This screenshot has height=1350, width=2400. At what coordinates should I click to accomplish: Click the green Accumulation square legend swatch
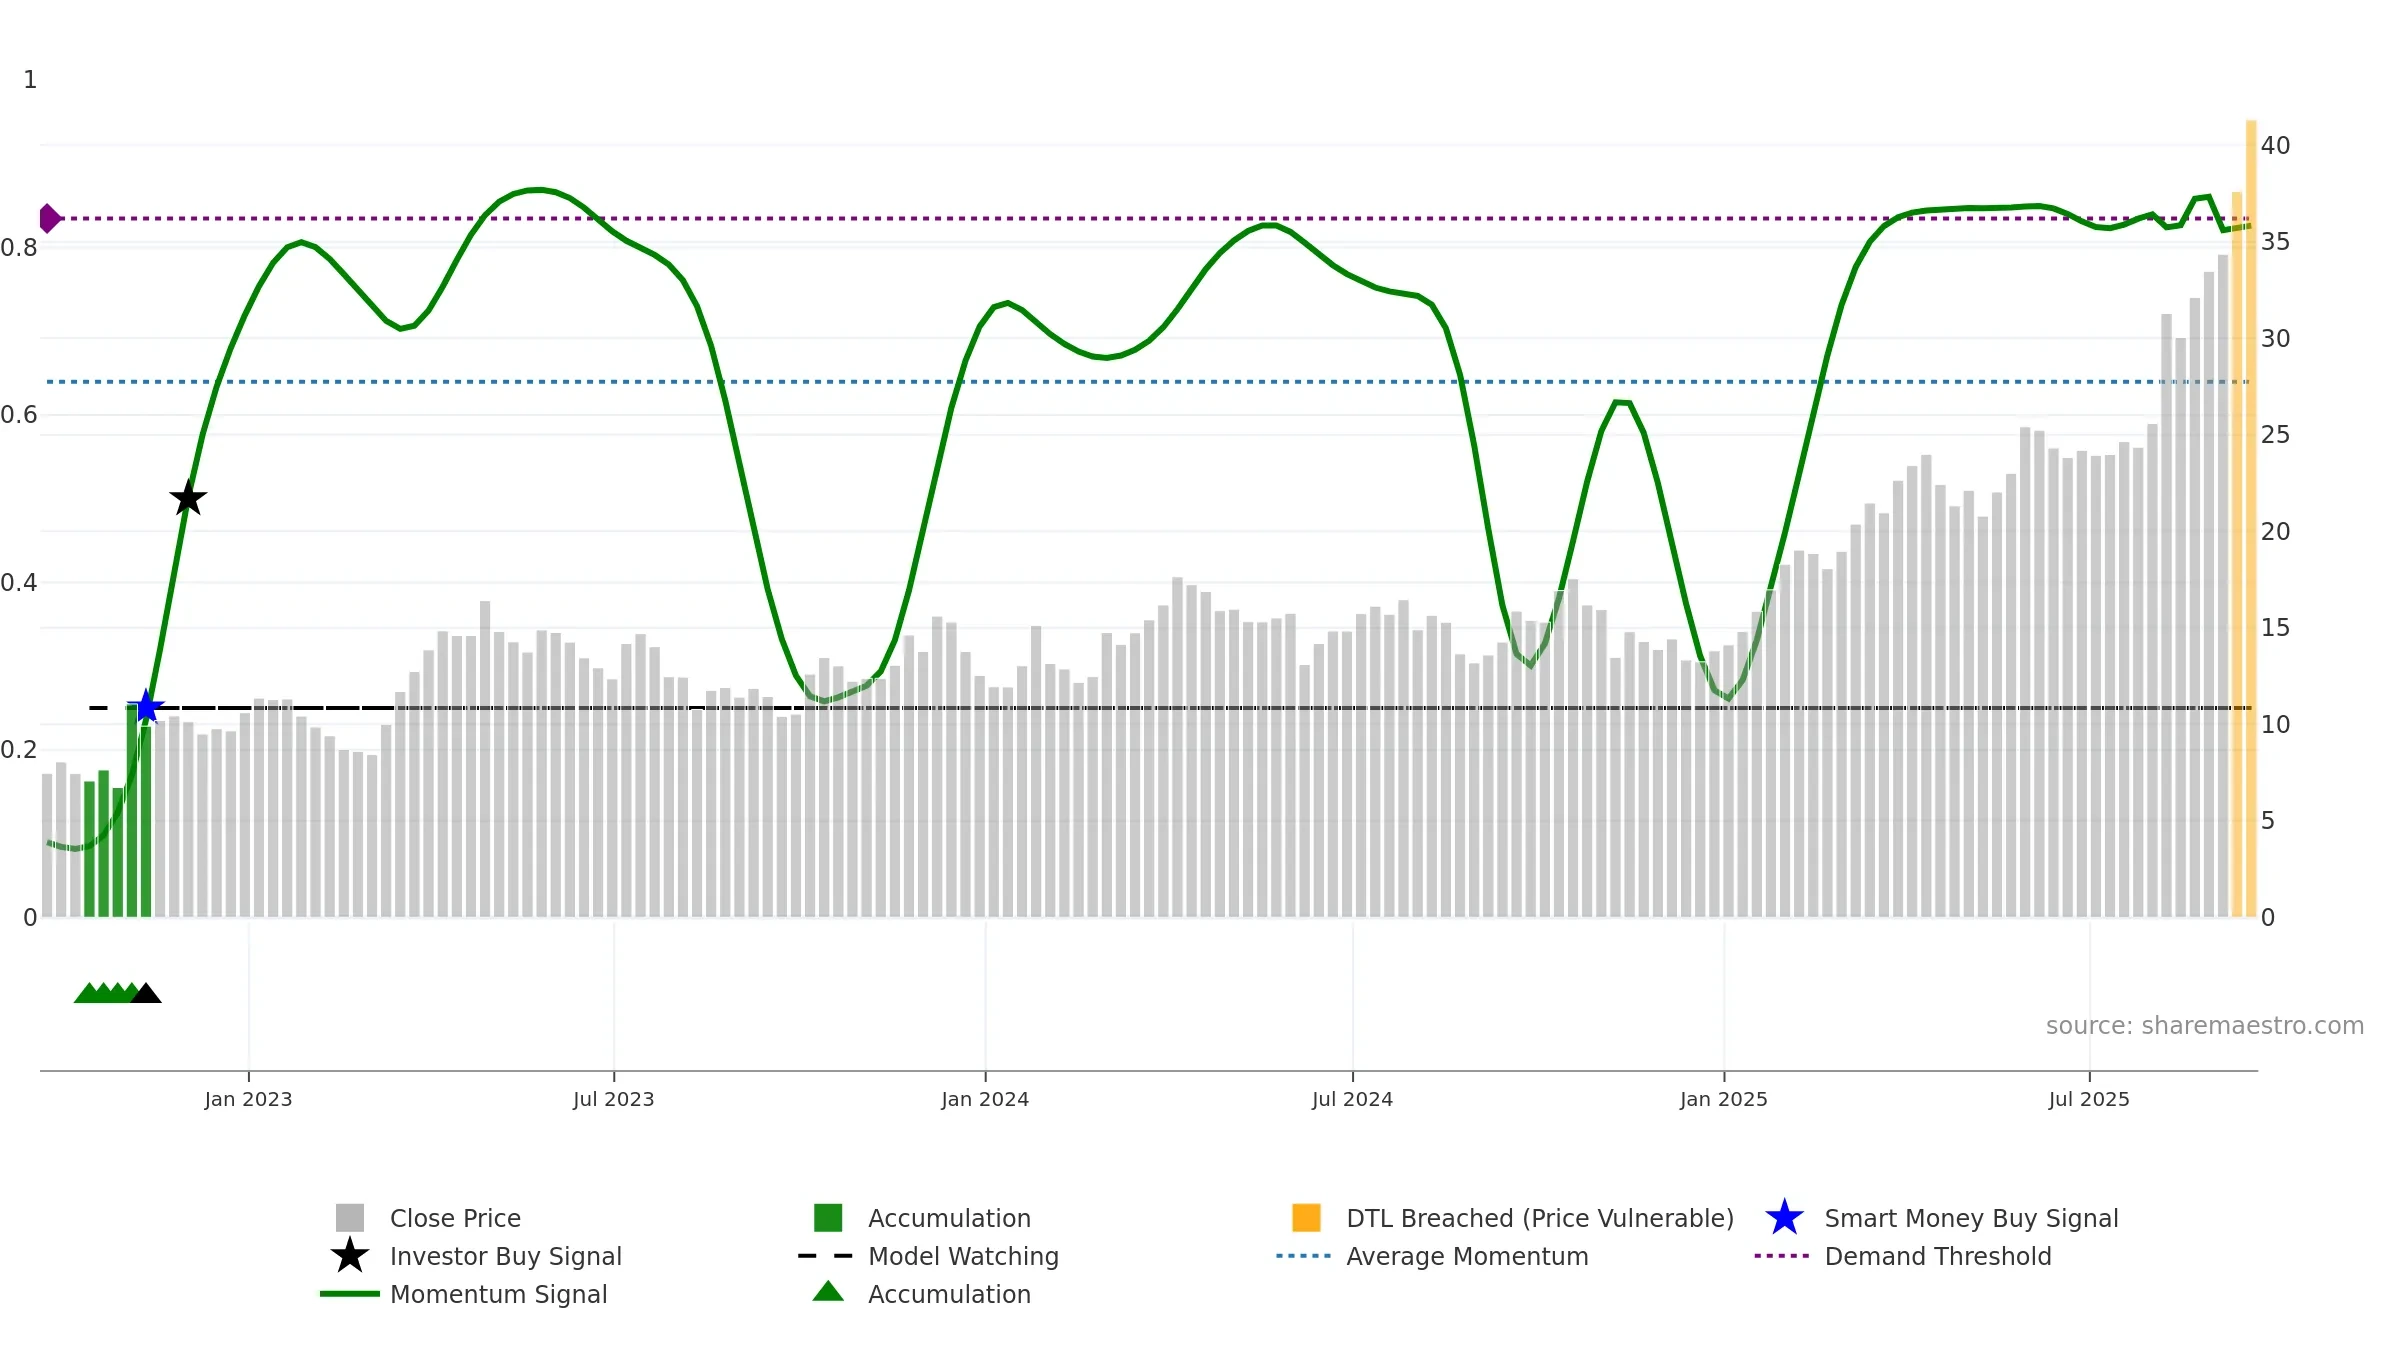pyautogui.click(x=828, y=1218)
